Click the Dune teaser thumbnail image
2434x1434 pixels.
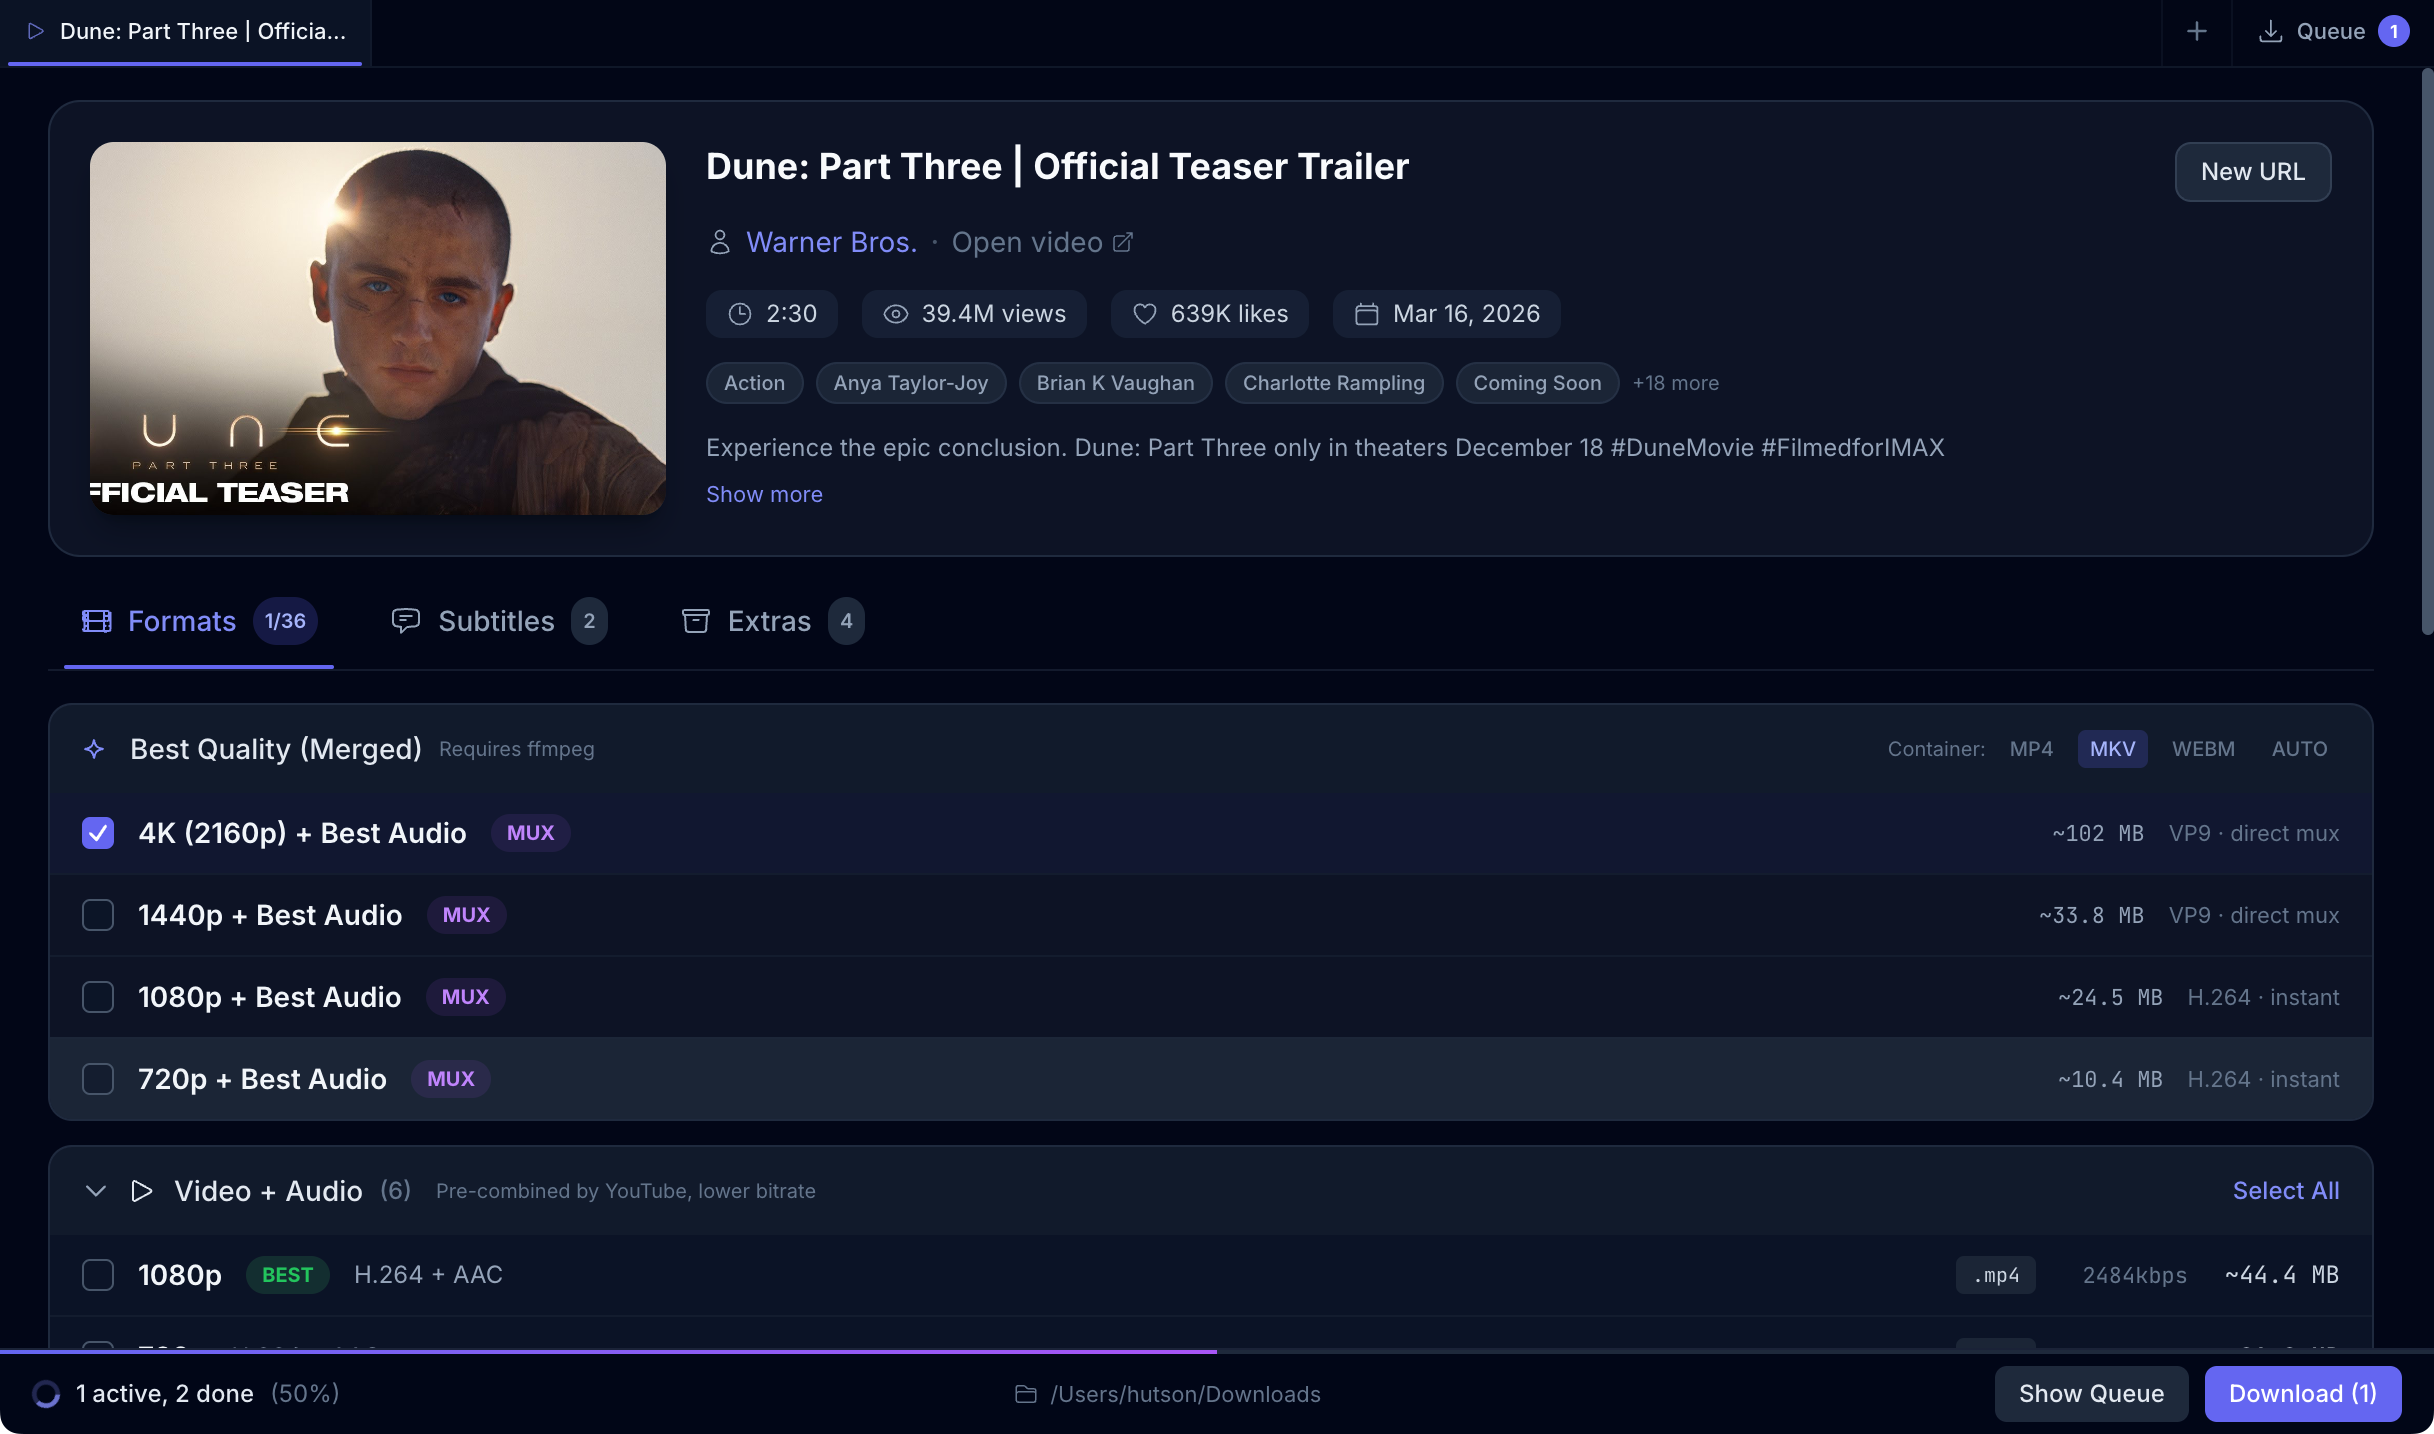378,328
